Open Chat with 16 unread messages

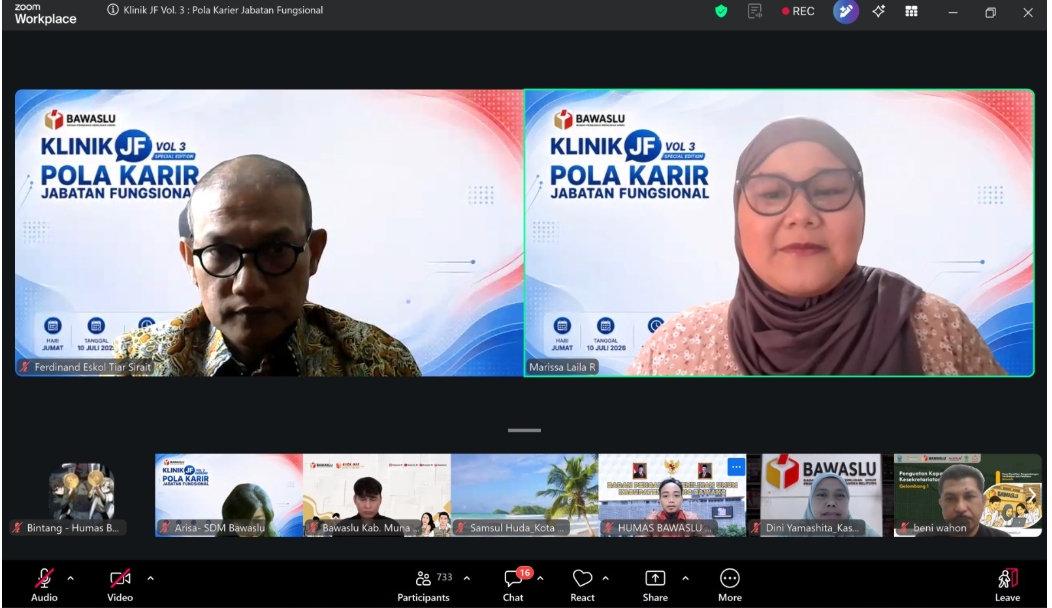click(x=514, y=585)
